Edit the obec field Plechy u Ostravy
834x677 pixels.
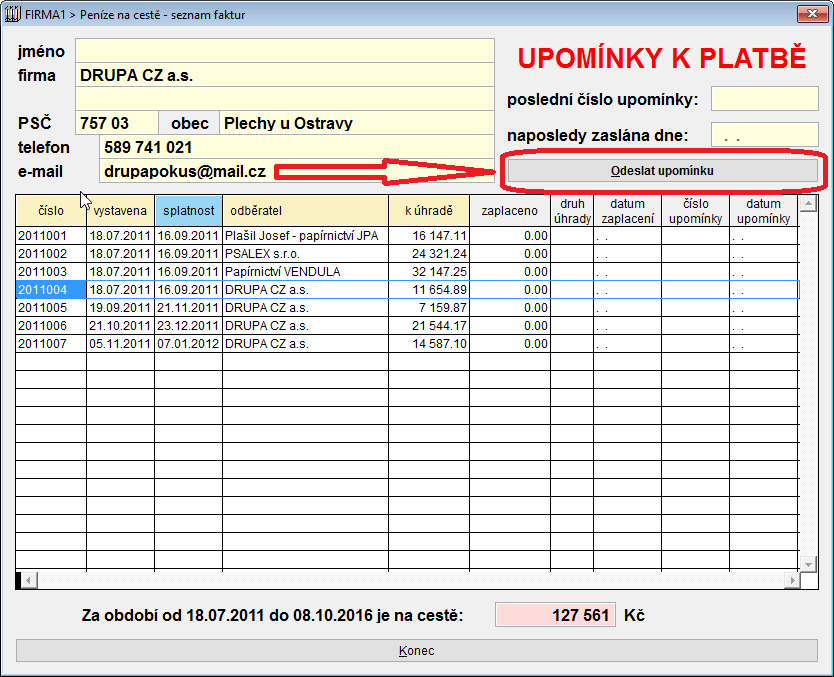pos(357,123)
